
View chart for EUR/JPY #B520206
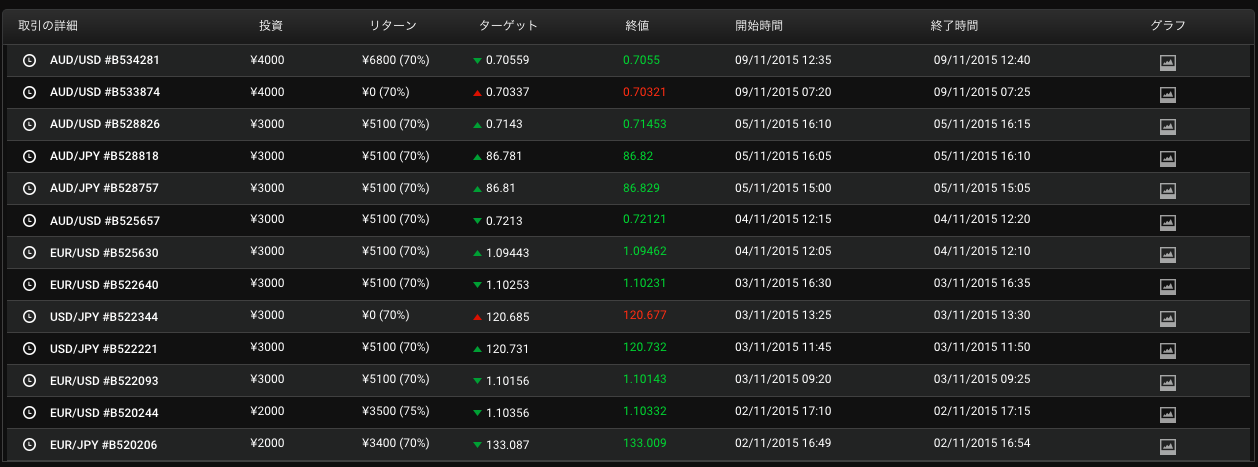click(1167, 446)
